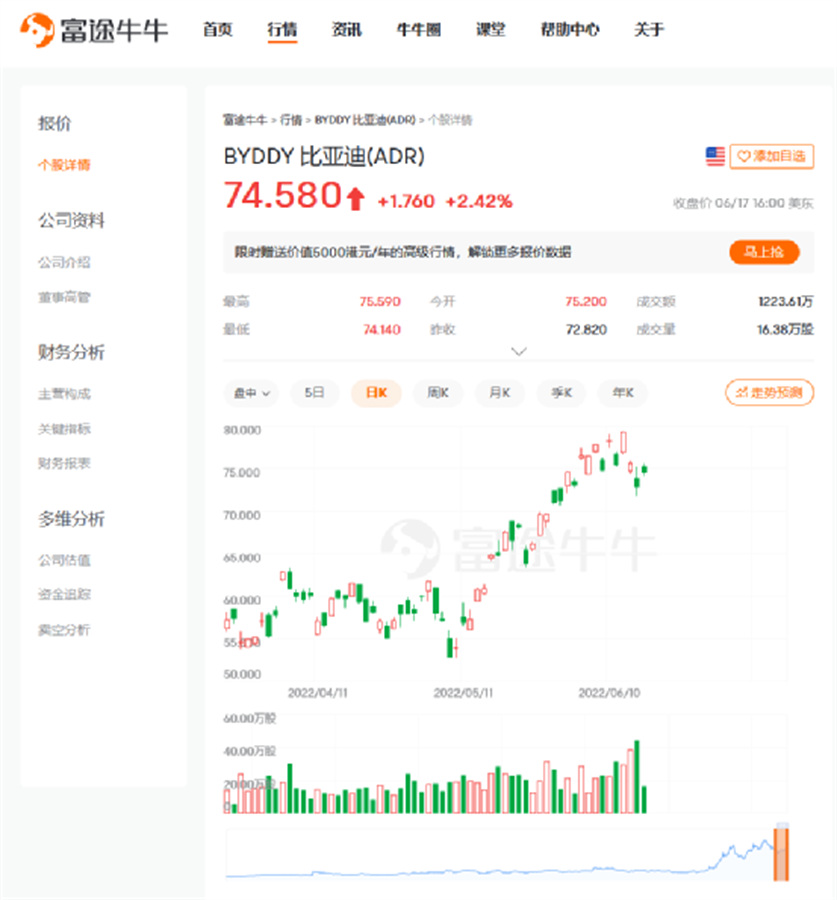
Task: Add BYDDY to watchlist with heart button
Action: 772,156
